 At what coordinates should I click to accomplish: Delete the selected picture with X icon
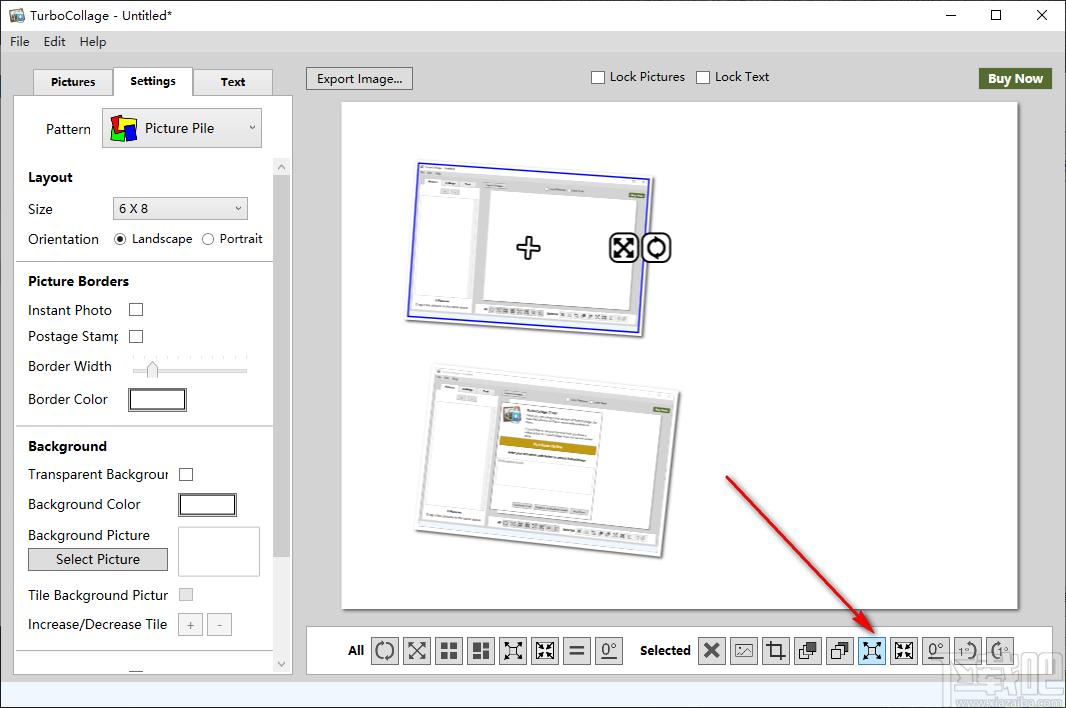pos(712,651)
